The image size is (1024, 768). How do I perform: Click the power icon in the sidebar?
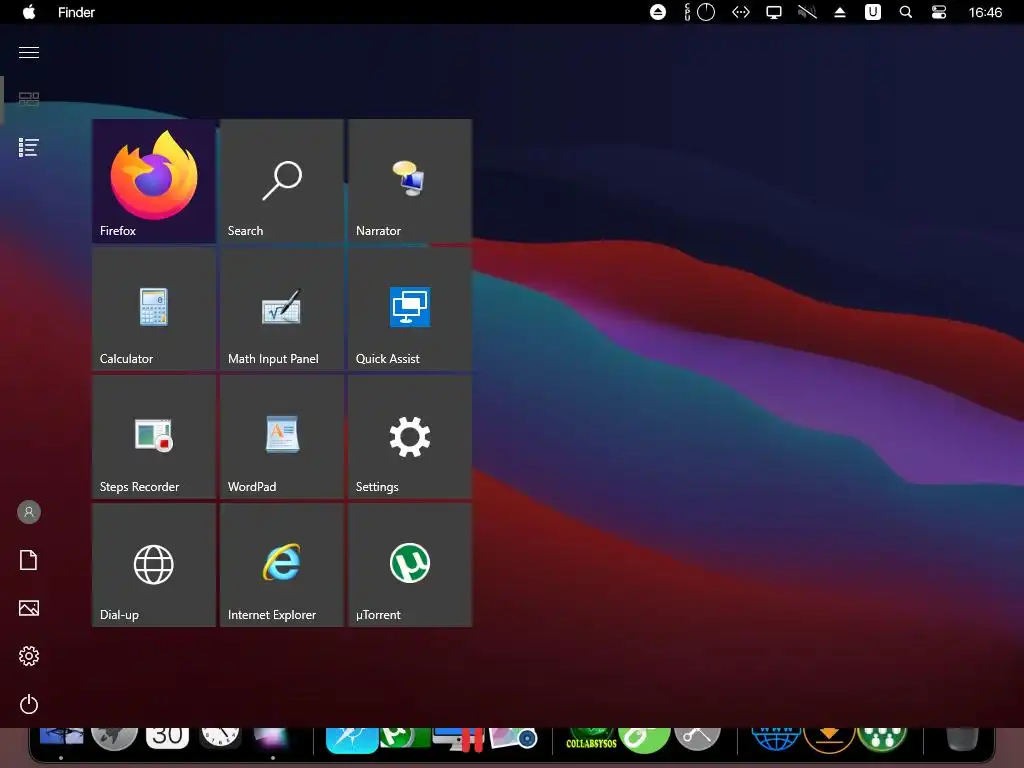29,704
